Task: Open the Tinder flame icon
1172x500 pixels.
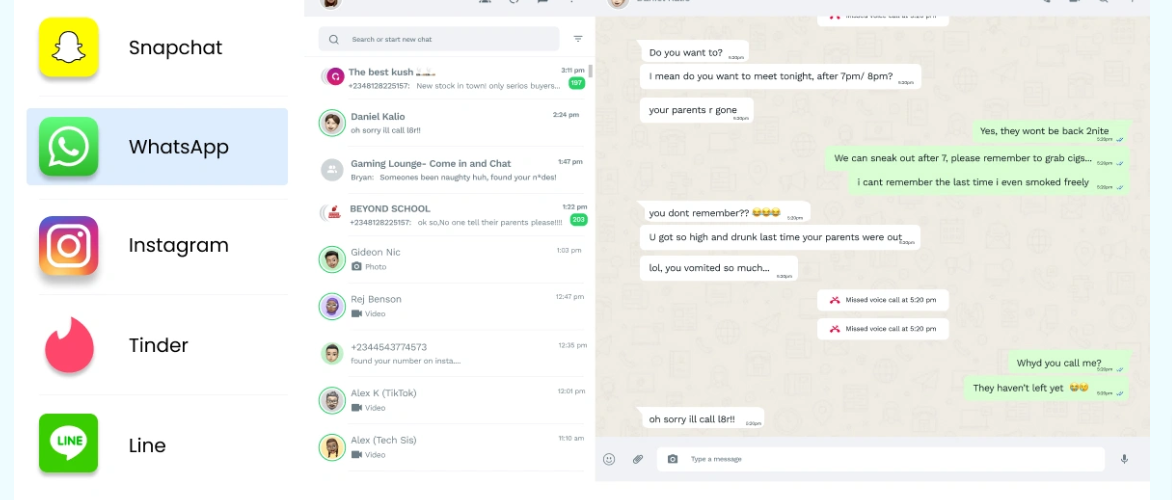Action: click(69, 345)
